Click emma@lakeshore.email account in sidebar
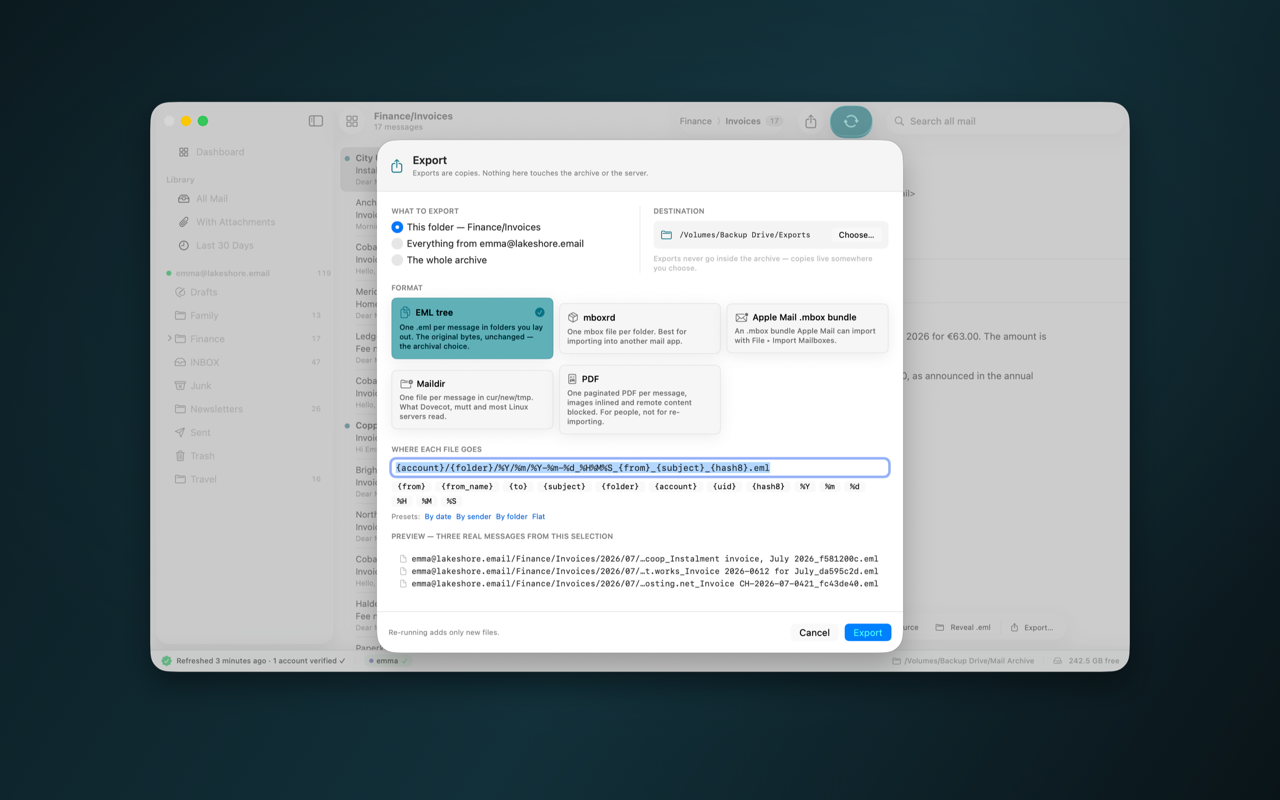This screenshot has width=1280, height=800. tap(223, 273)
